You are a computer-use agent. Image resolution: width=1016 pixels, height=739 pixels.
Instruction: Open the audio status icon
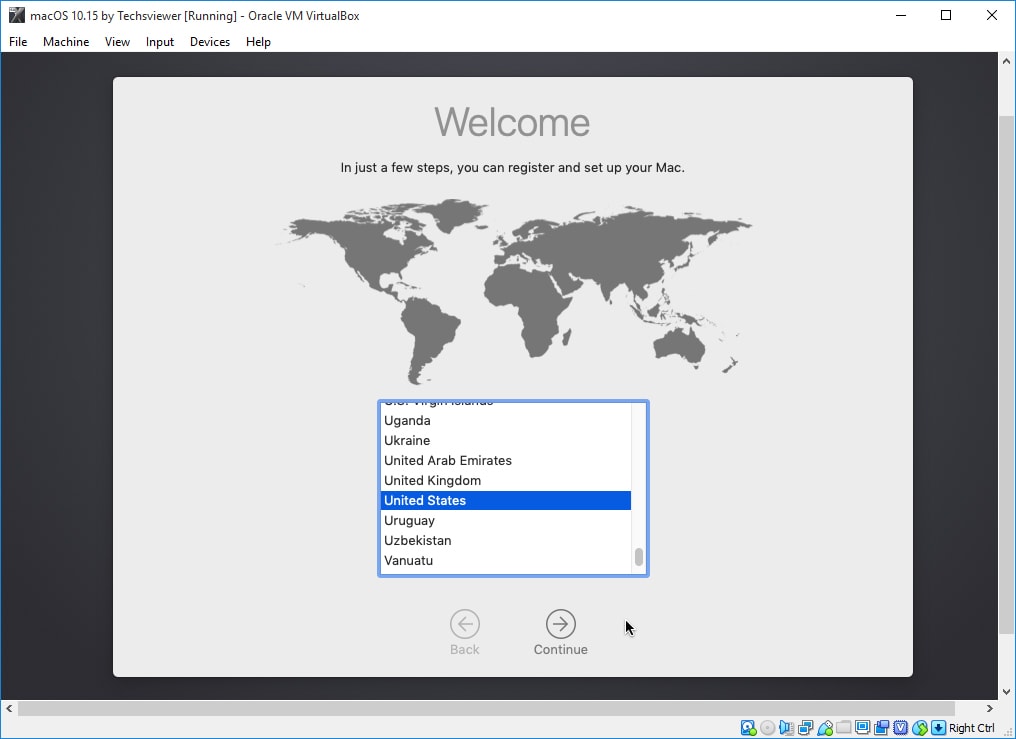788,727
